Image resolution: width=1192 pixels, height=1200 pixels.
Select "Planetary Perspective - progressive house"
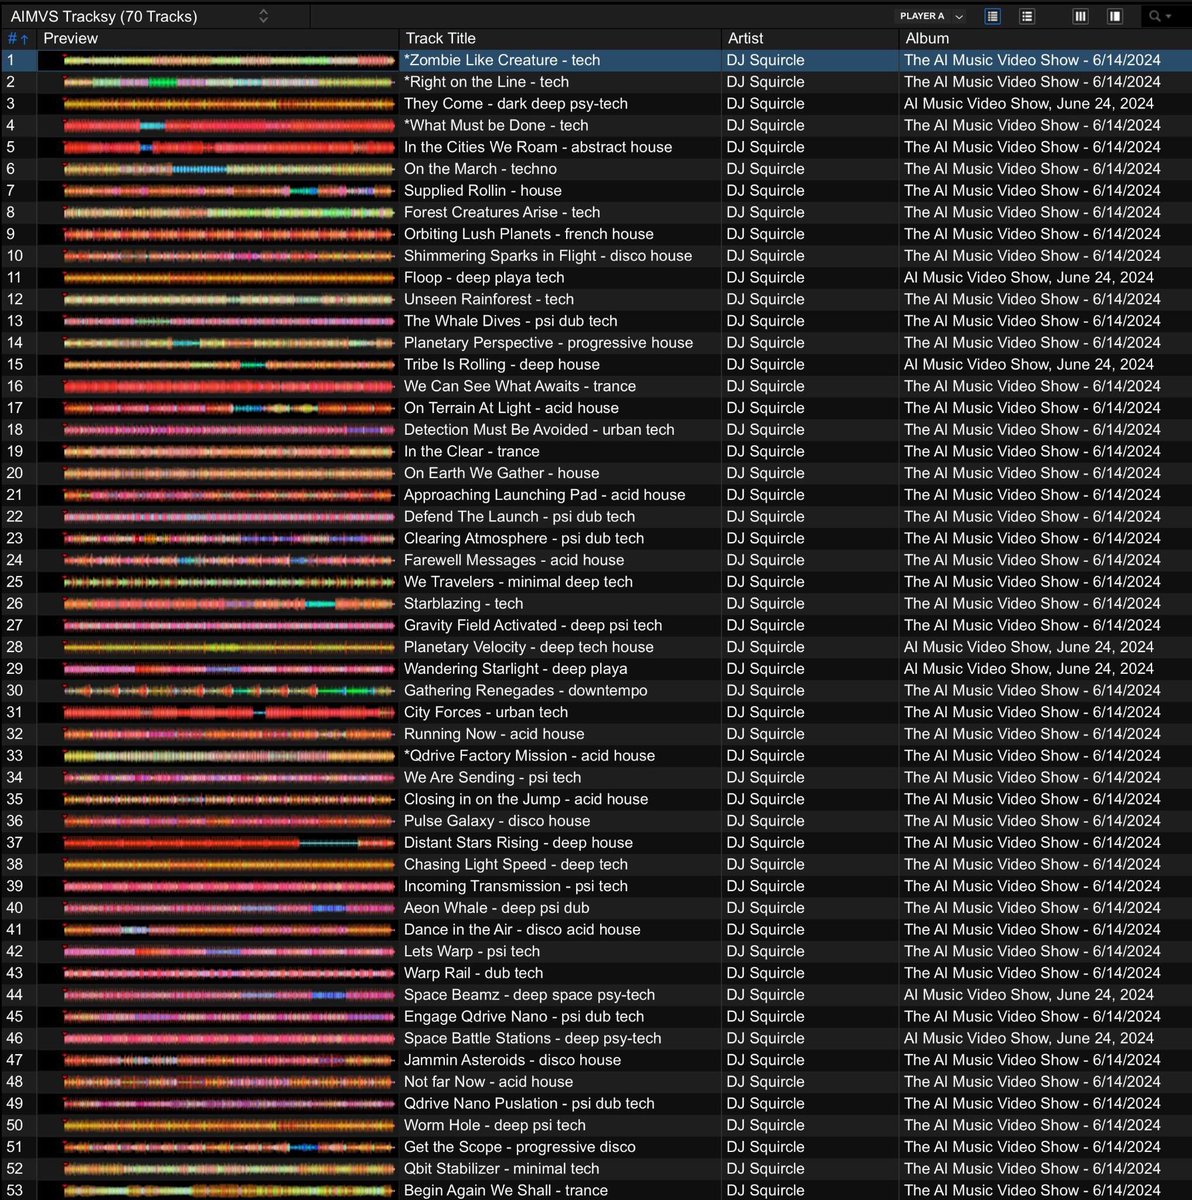point(548,343)
